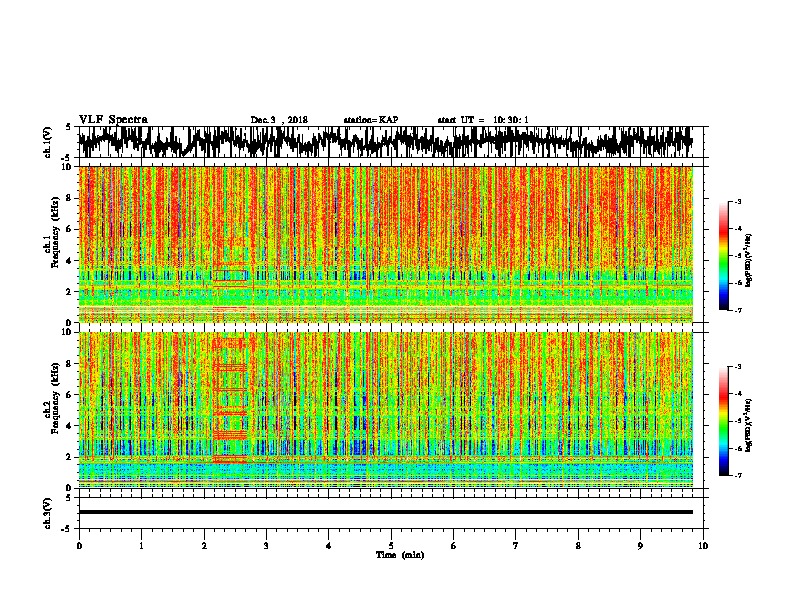Click the ch.1 colorbar 'log(PSD)(V²/Hz)' label
Screen dimensions: 792x612
click(x=749, y=261)
